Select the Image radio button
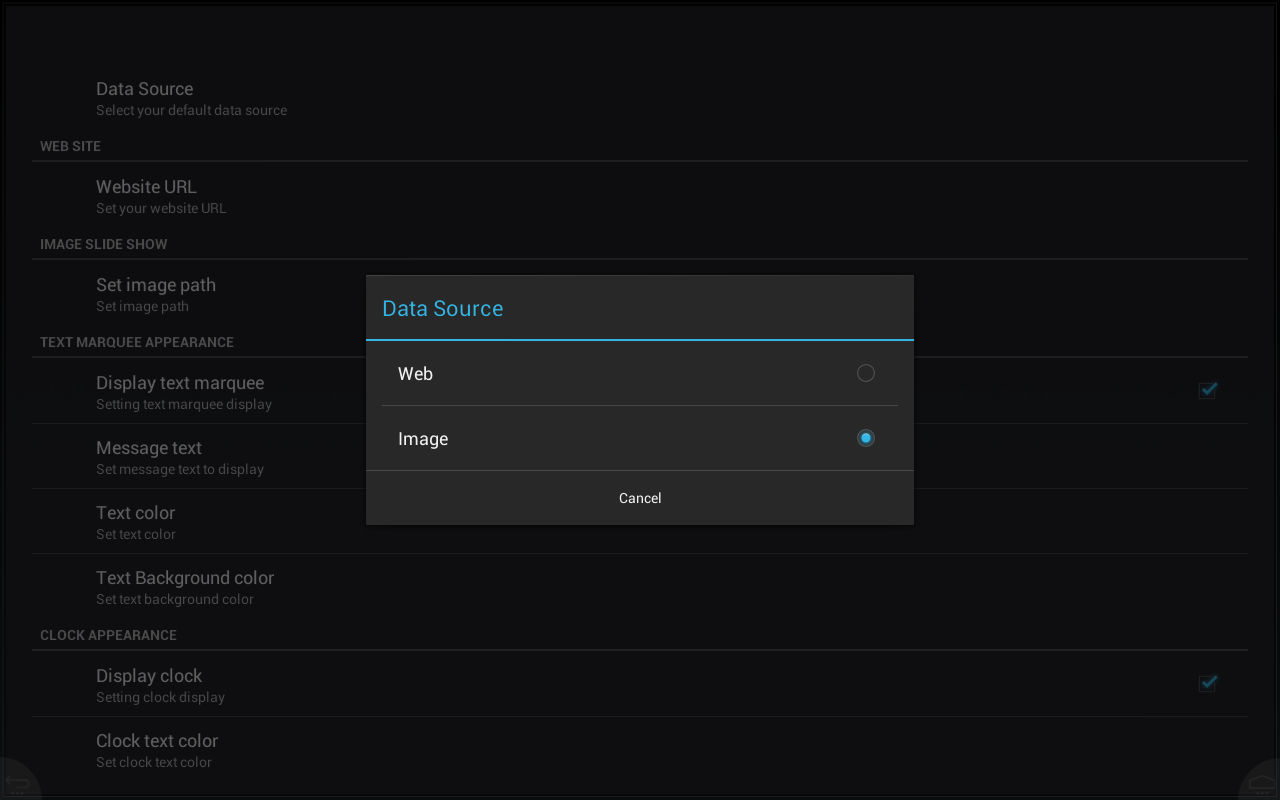Screen dimensions: 1280x800 click(865, 438)
